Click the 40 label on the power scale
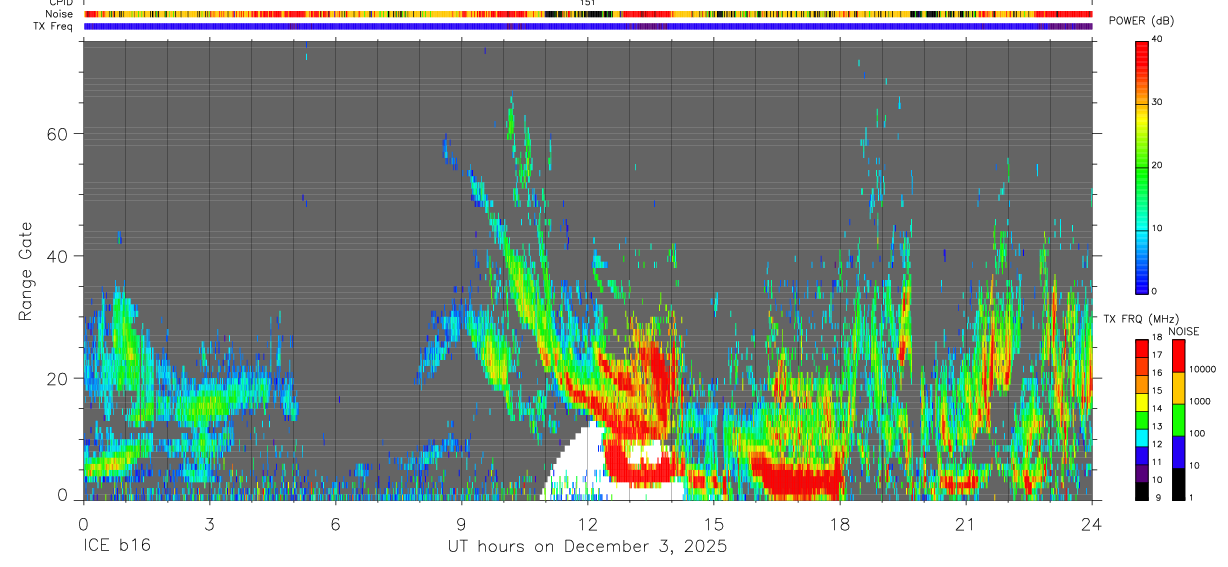1228x567 pixels. [x=1156, y=39]
